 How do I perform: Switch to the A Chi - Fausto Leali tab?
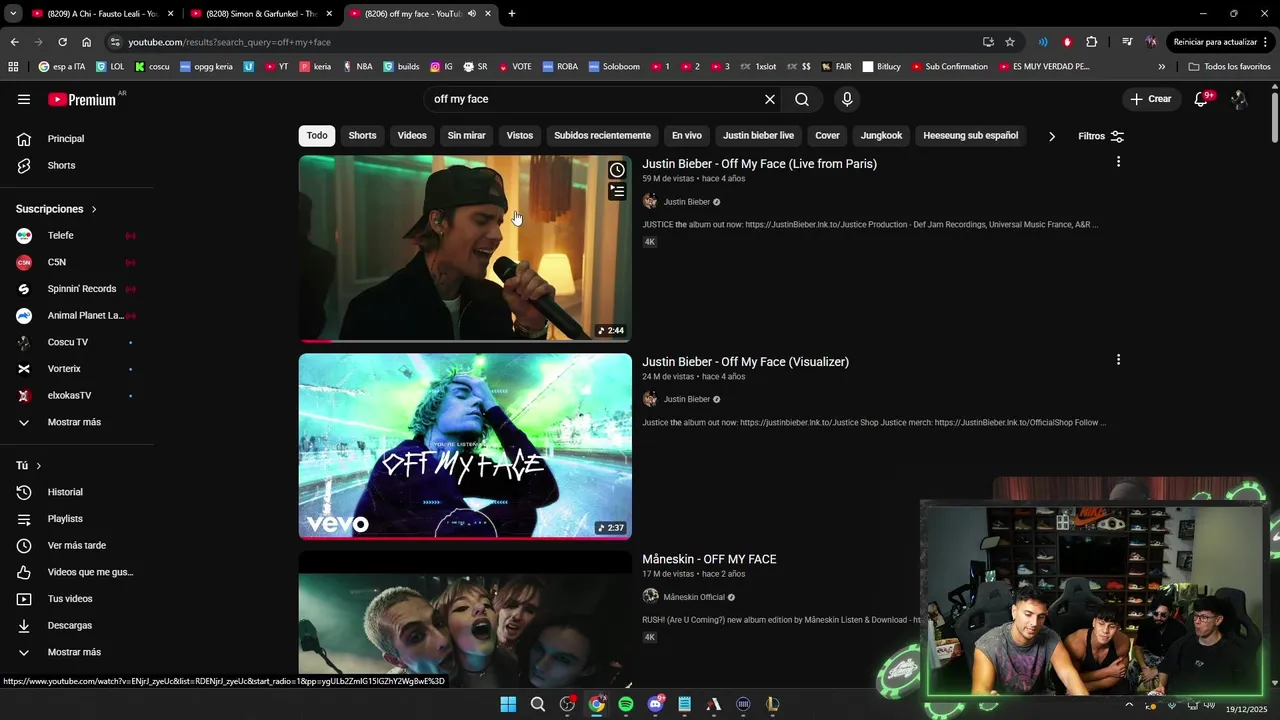coord(103,14)
